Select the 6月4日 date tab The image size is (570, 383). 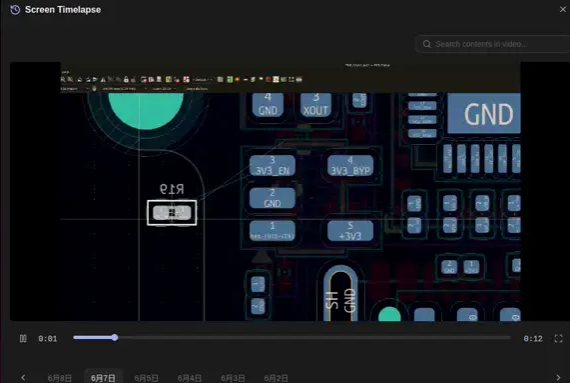tap(189, 378)
